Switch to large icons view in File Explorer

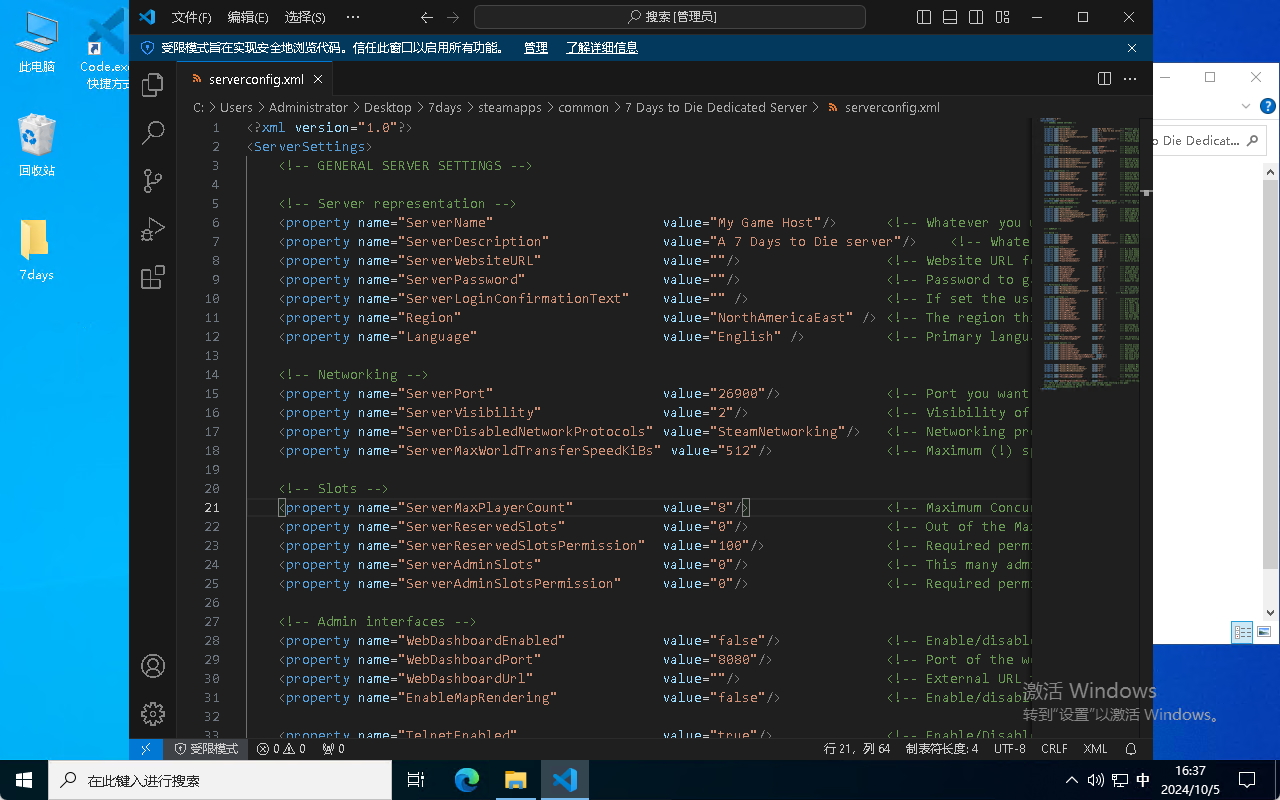[x=1264, y=632]
